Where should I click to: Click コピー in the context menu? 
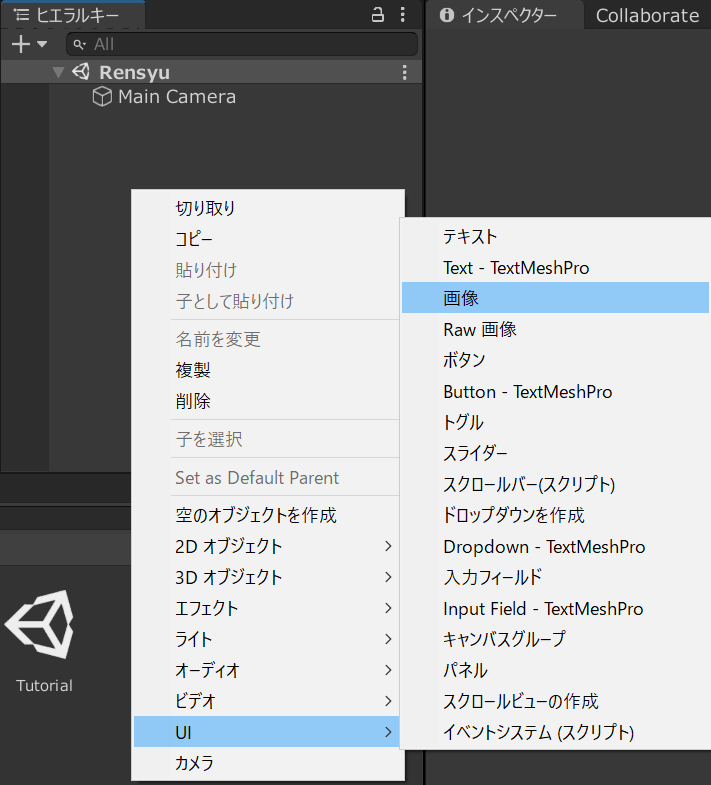pos(194,239)
